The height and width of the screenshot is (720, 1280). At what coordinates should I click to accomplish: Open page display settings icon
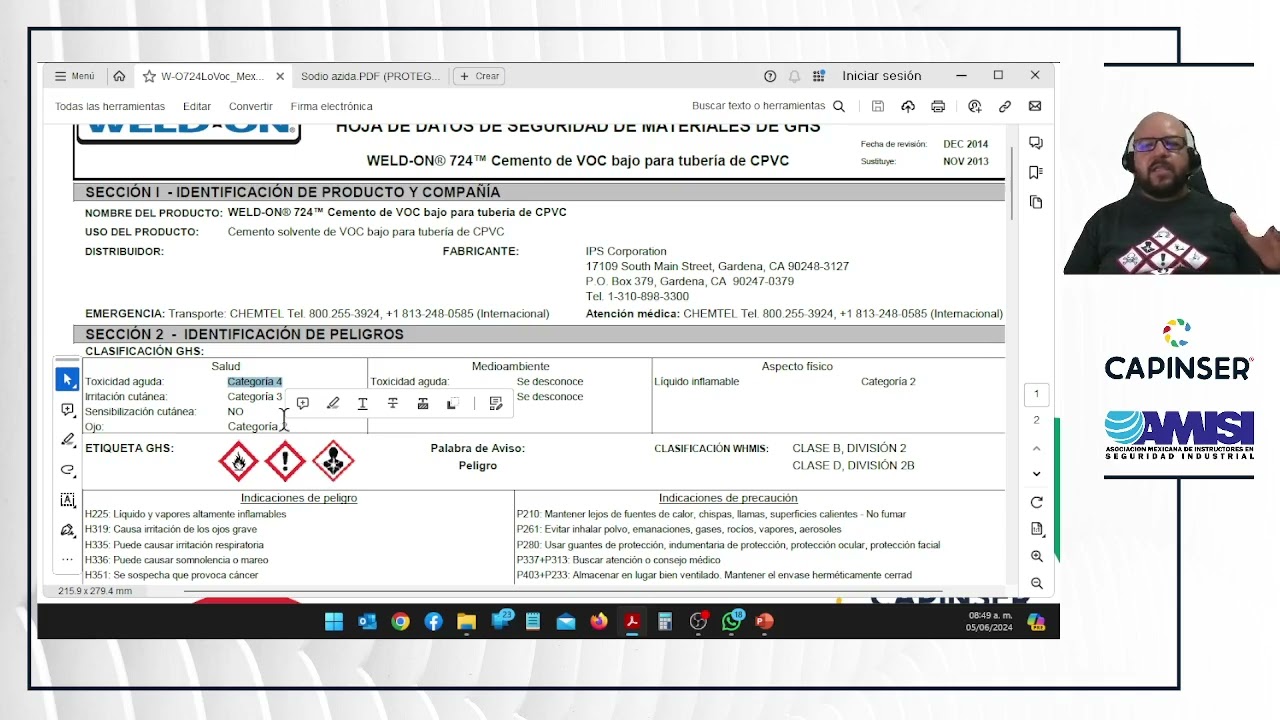click(x=1036, y=529)
